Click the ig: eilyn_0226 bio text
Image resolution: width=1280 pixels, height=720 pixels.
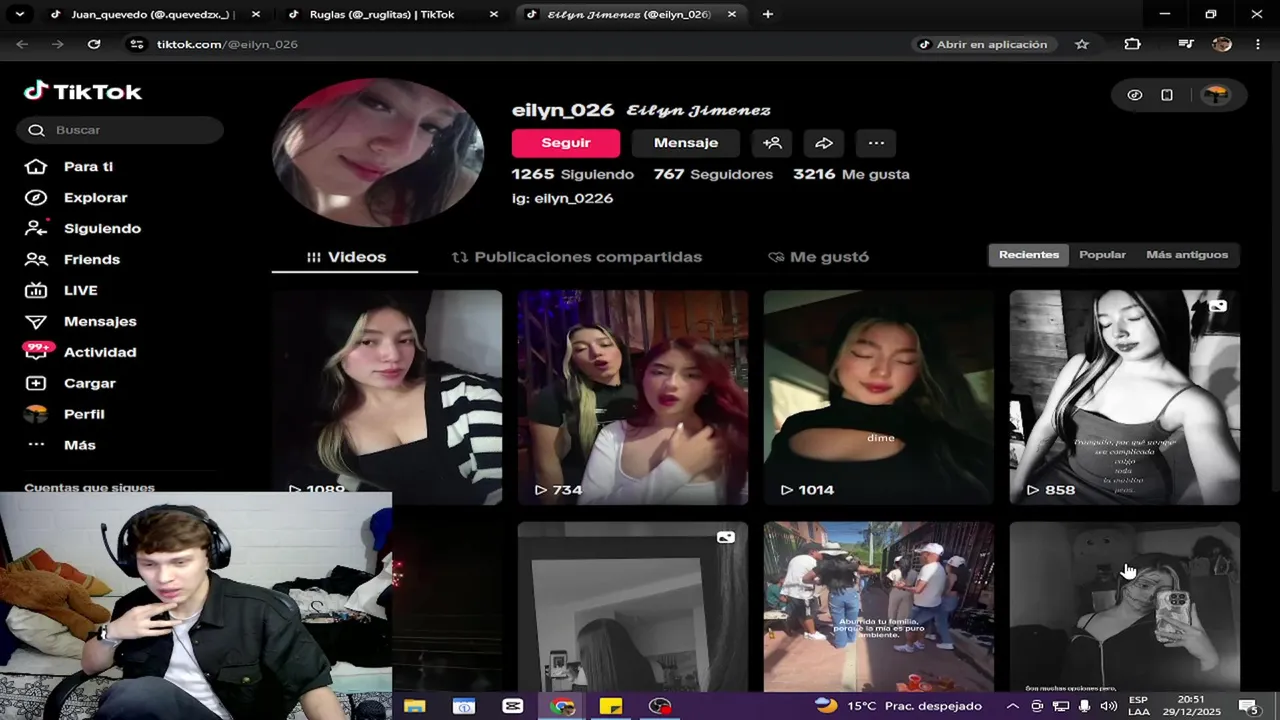click(x=562, y=199)
